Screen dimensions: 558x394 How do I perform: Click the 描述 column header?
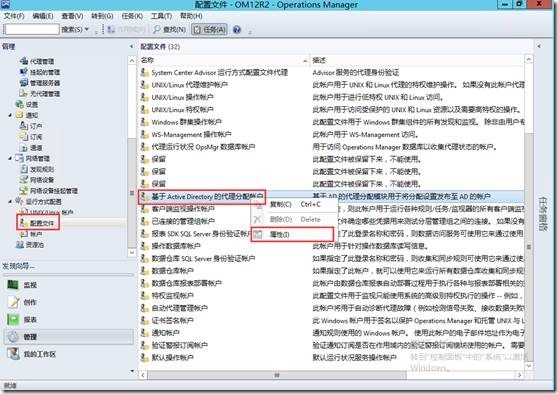pos(417,60)
